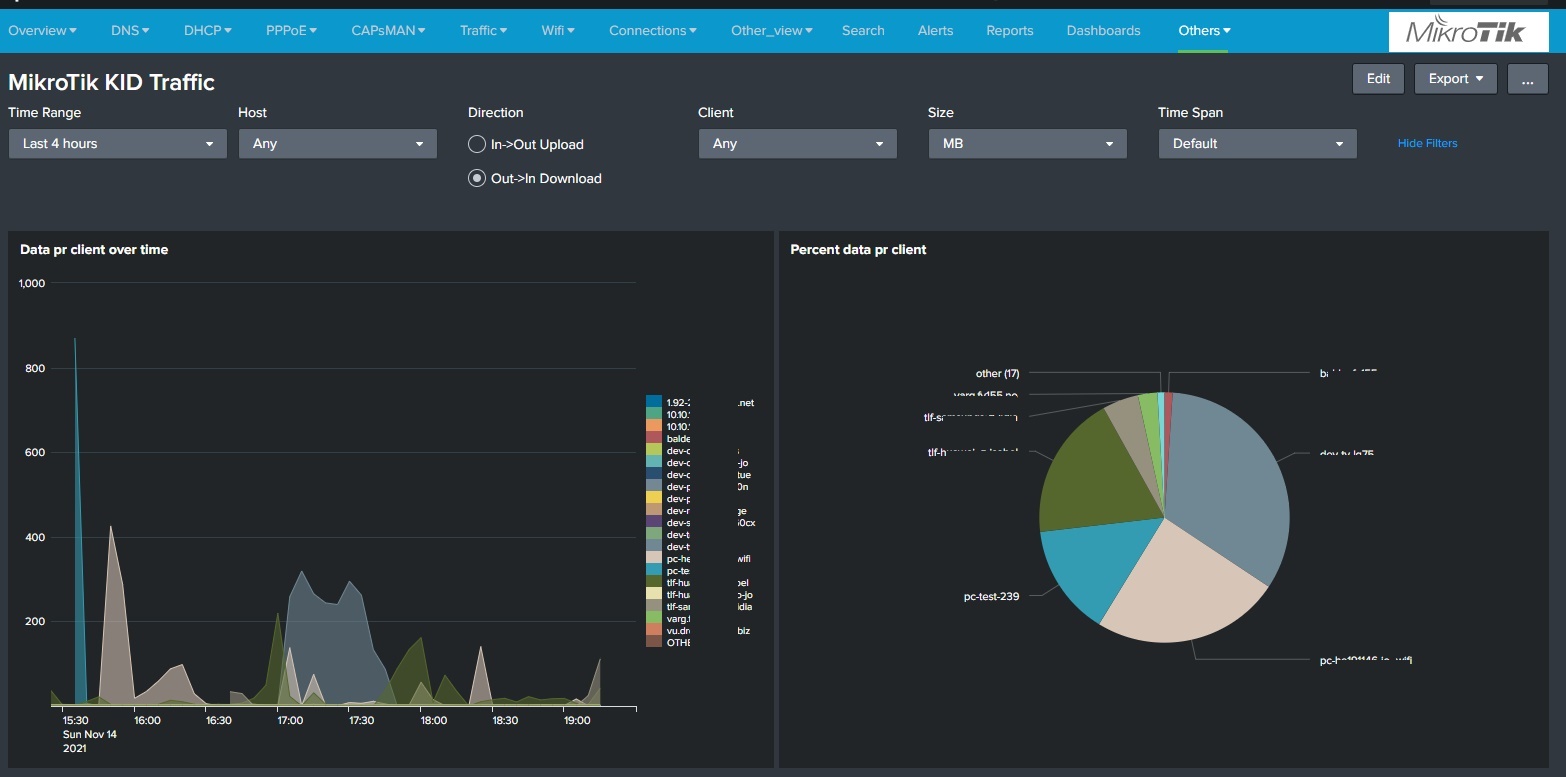Image resolution: width=1566 pixels, height=777 pixels.
Task: Click the blue 1.92 legend swatch
Action: point(654,402)
